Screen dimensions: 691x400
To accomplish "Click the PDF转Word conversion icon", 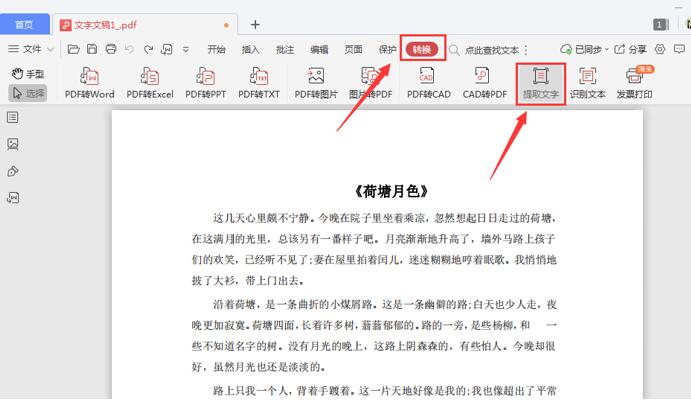I will coord(89,83).
